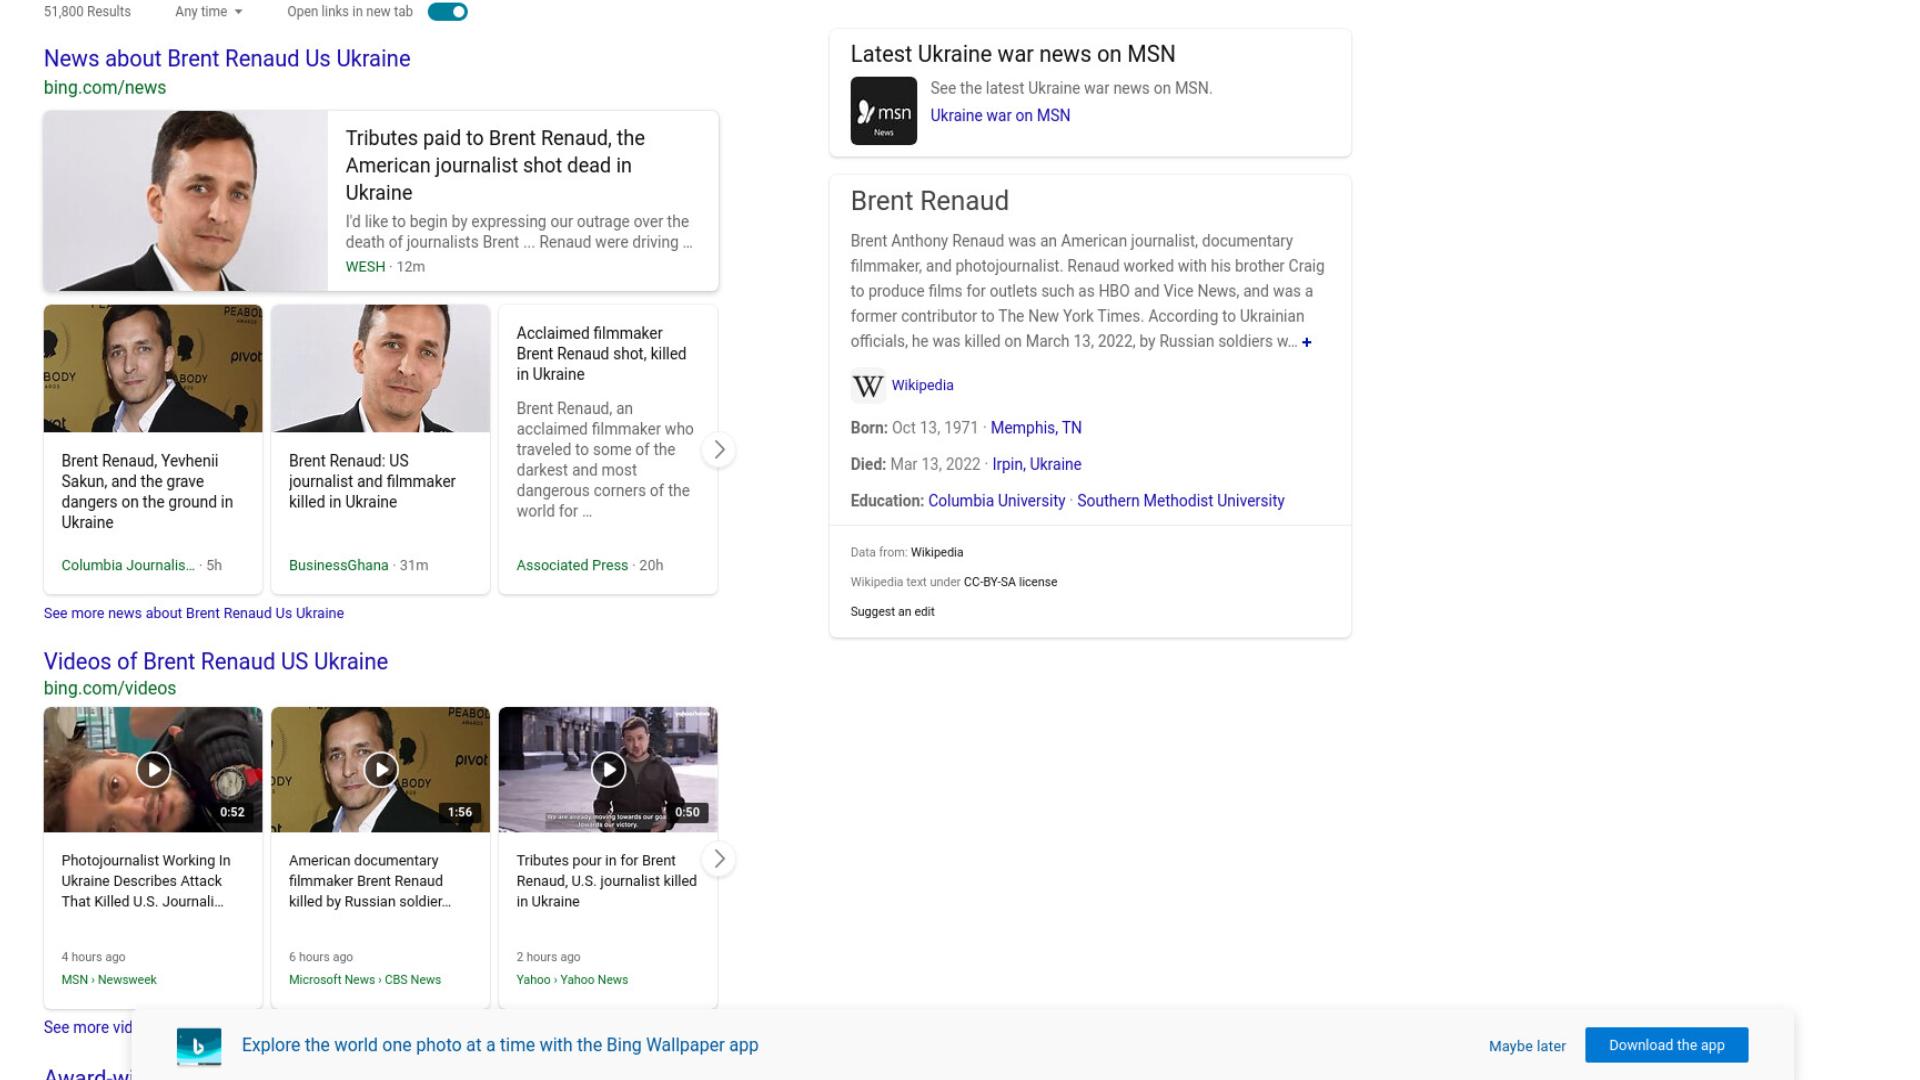The width and height of the screenshot is (1920, 1080).
Task: Open CC-BY-SA license link
Action: pyautogui.click(x=1010, y=582)
